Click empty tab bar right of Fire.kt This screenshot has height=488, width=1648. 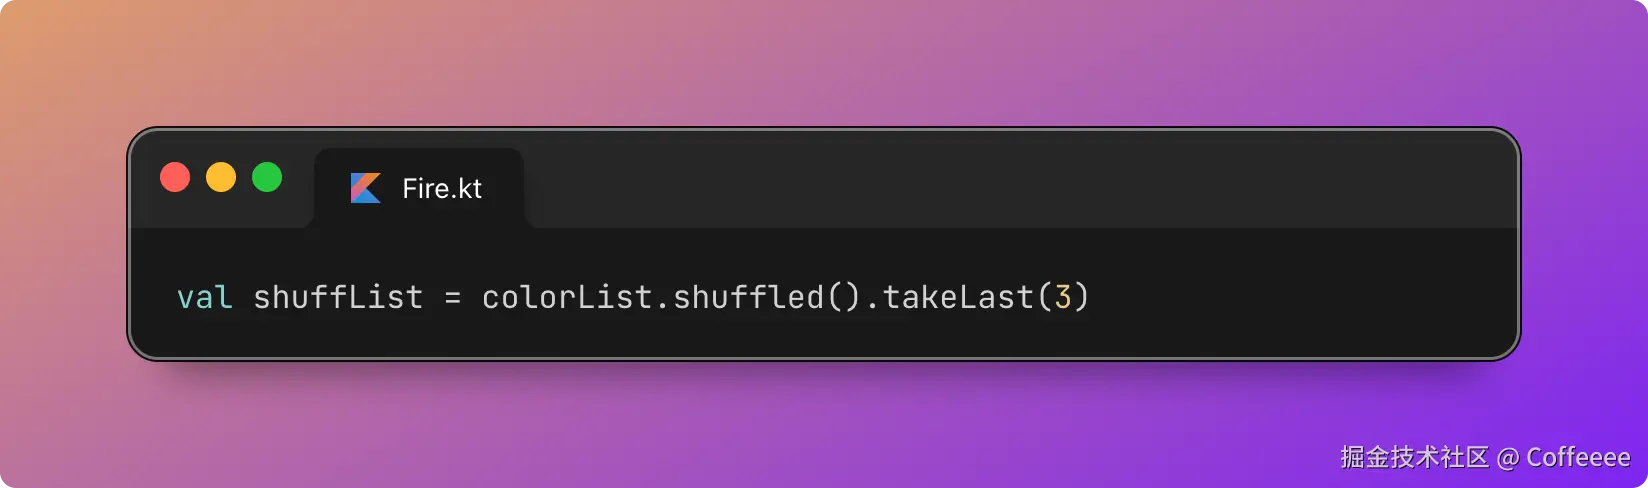coord(1020,188)
